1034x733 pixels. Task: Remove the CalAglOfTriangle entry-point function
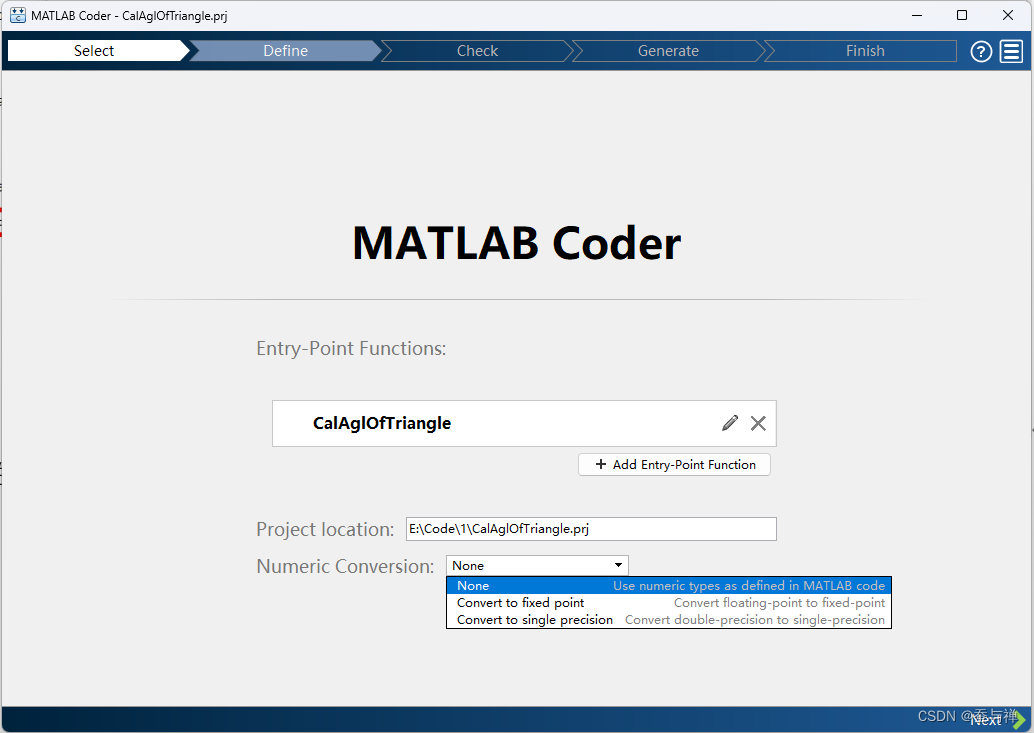[758, 423]
